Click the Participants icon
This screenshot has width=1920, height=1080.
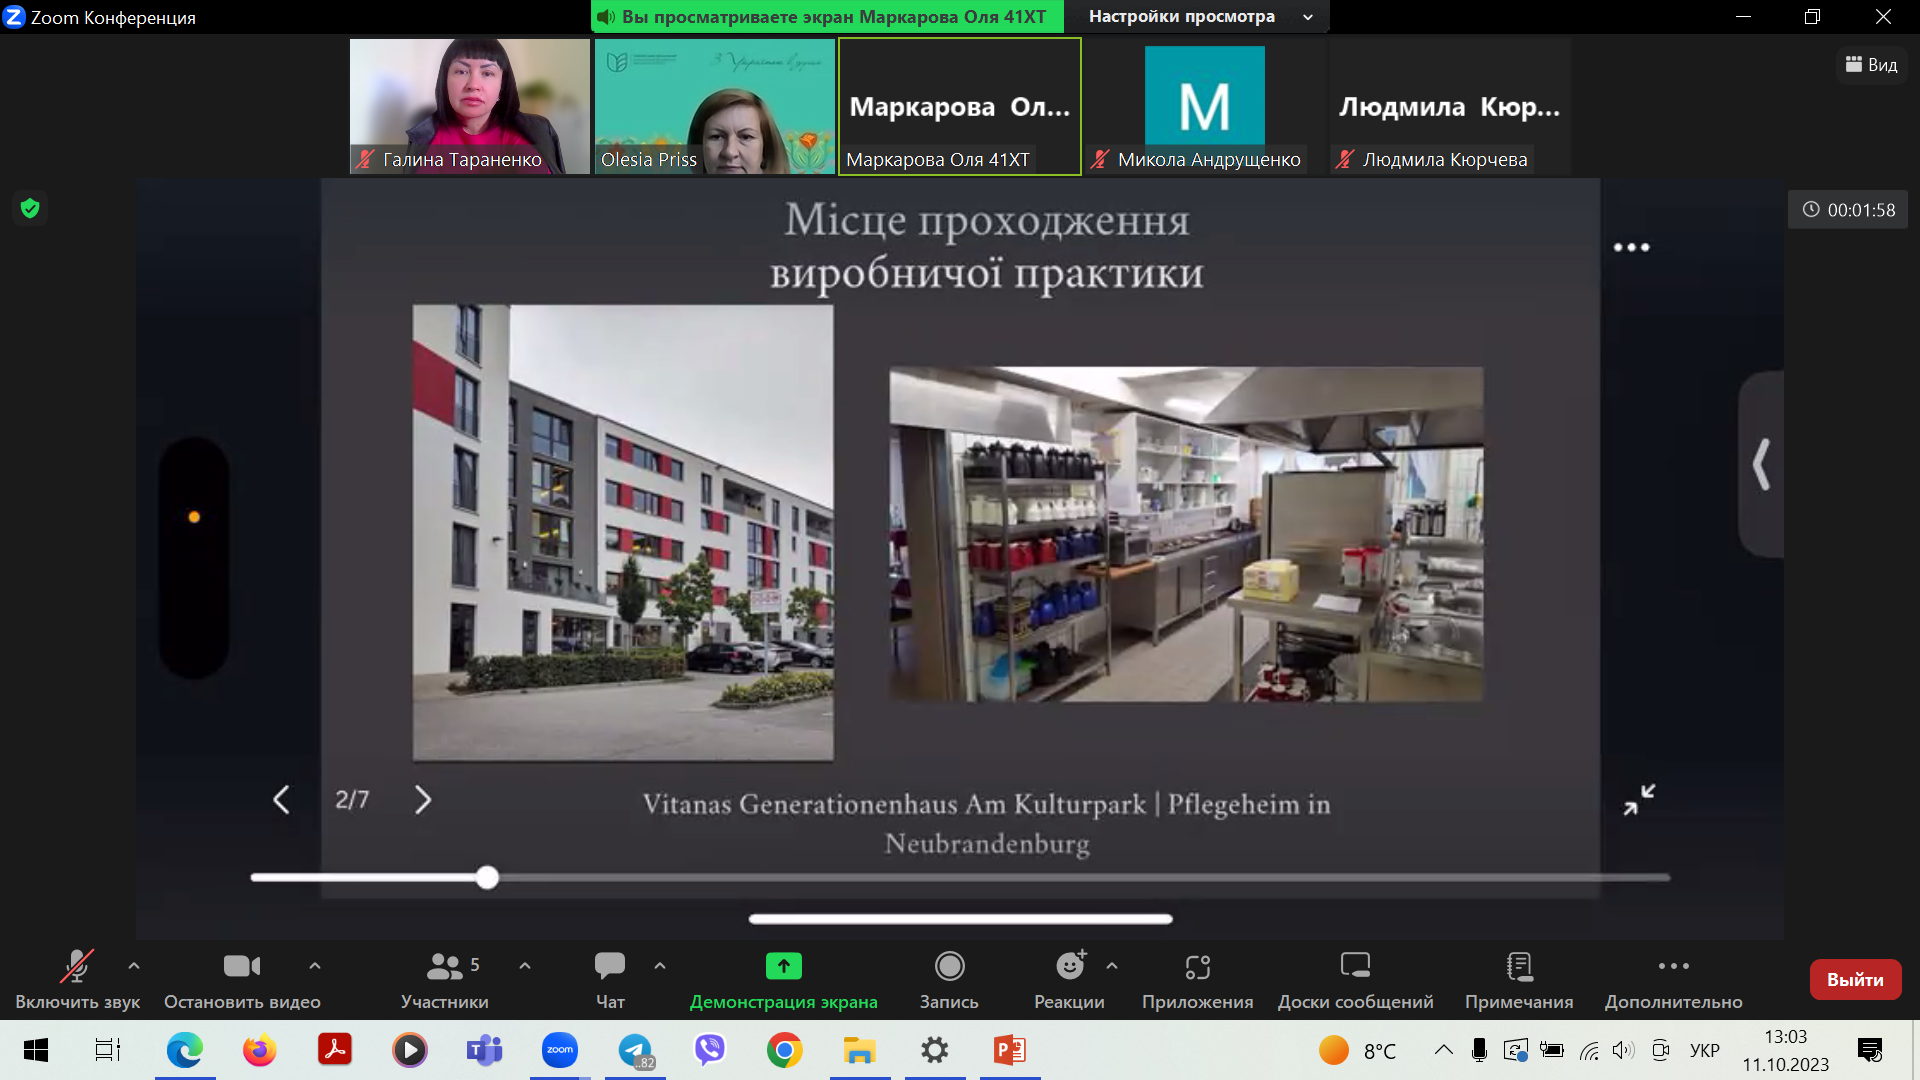444,966
